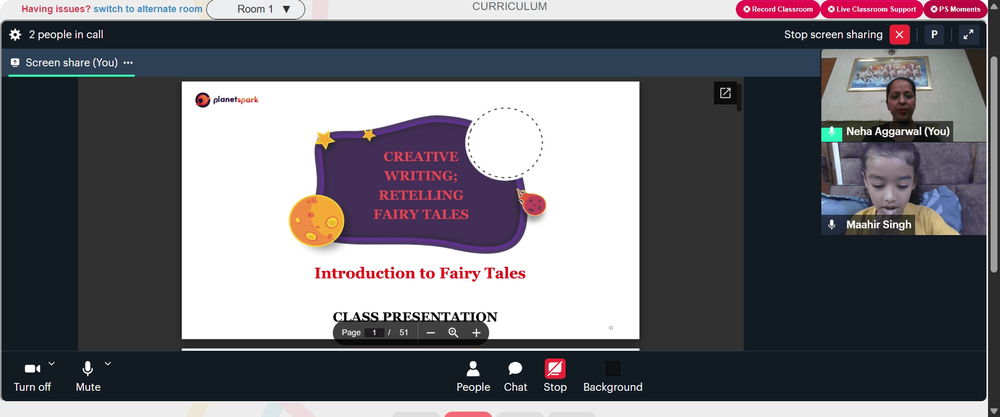The image size is (1000, 417).
Task: Expand camera options chevron
Action: pyautogui.click(x=52, y=363)
